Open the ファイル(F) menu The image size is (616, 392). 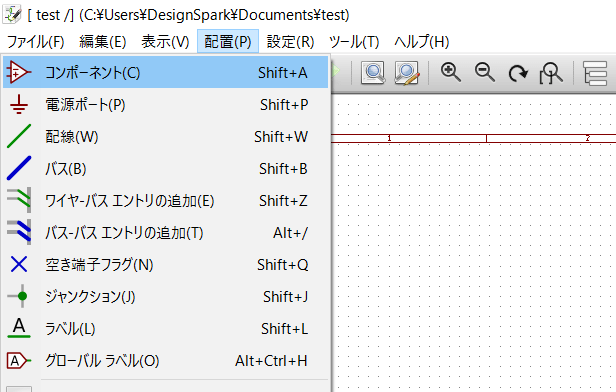coord(35,42)
